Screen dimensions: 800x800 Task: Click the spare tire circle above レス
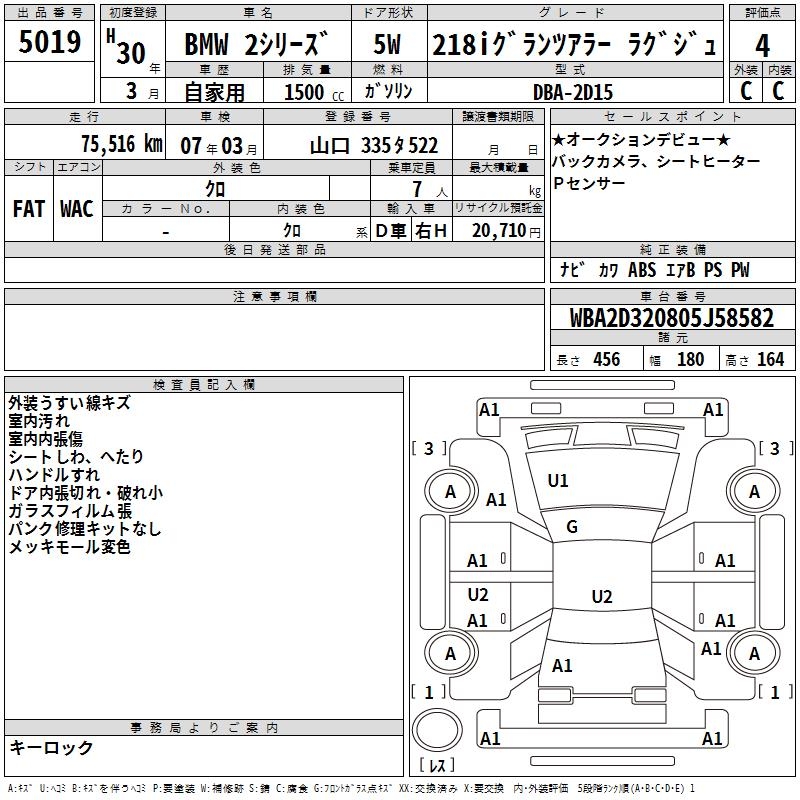point(437,730)
